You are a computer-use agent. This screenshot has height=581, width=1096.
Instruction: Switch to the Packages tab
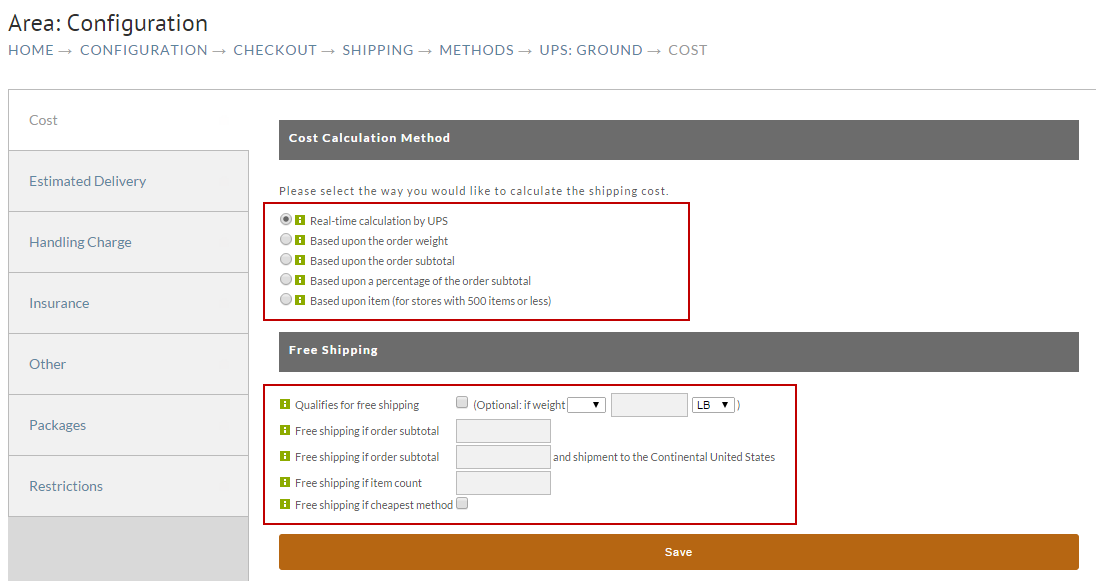(x=129, y=425)
